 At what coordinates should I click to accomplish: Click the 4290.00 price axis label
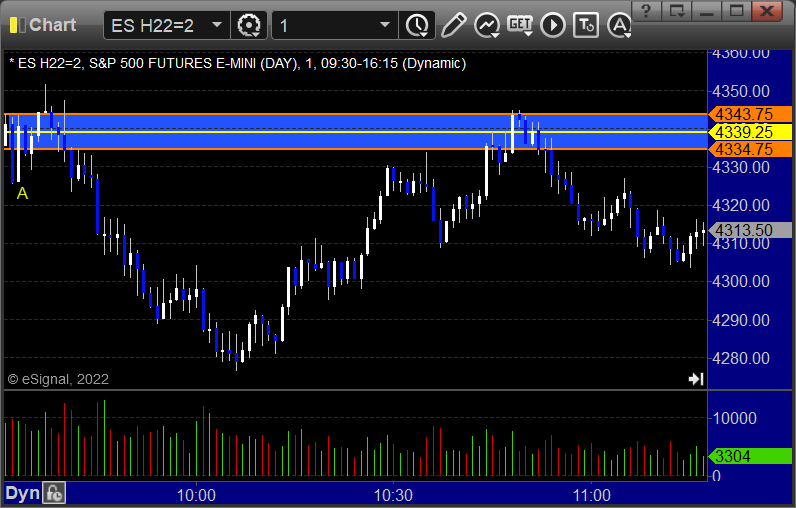[x=741, y=320]
